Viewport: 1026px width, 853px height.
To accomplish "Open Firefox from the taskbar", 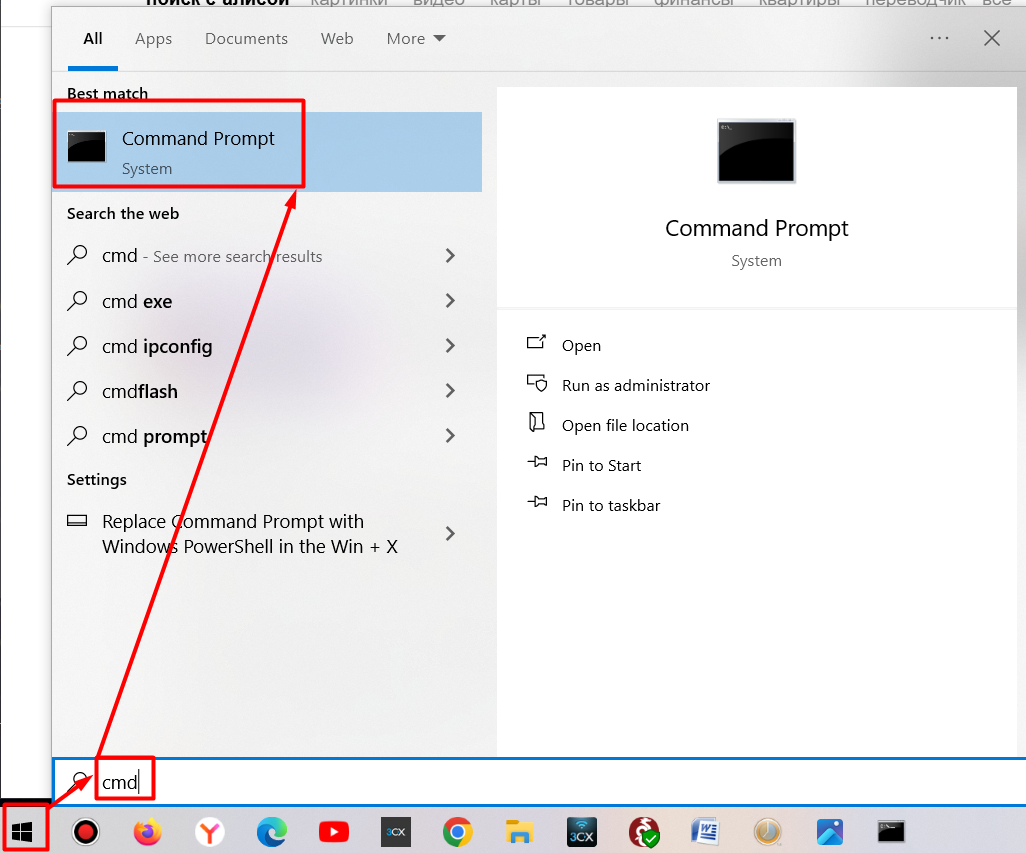I will point(148,831).
